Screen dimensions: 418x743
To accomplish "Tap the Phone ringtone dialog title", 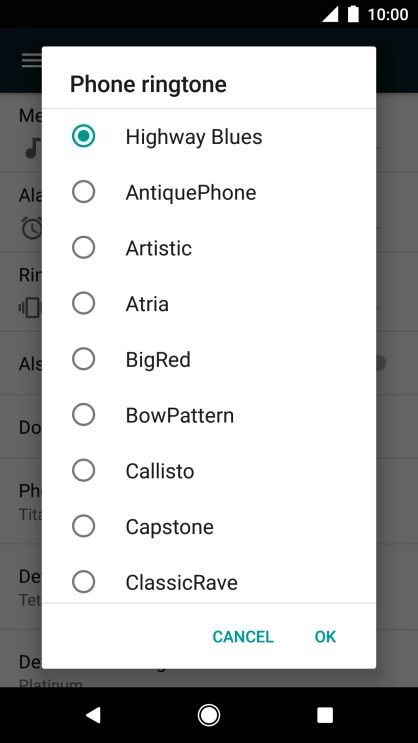I will point(148,84).
